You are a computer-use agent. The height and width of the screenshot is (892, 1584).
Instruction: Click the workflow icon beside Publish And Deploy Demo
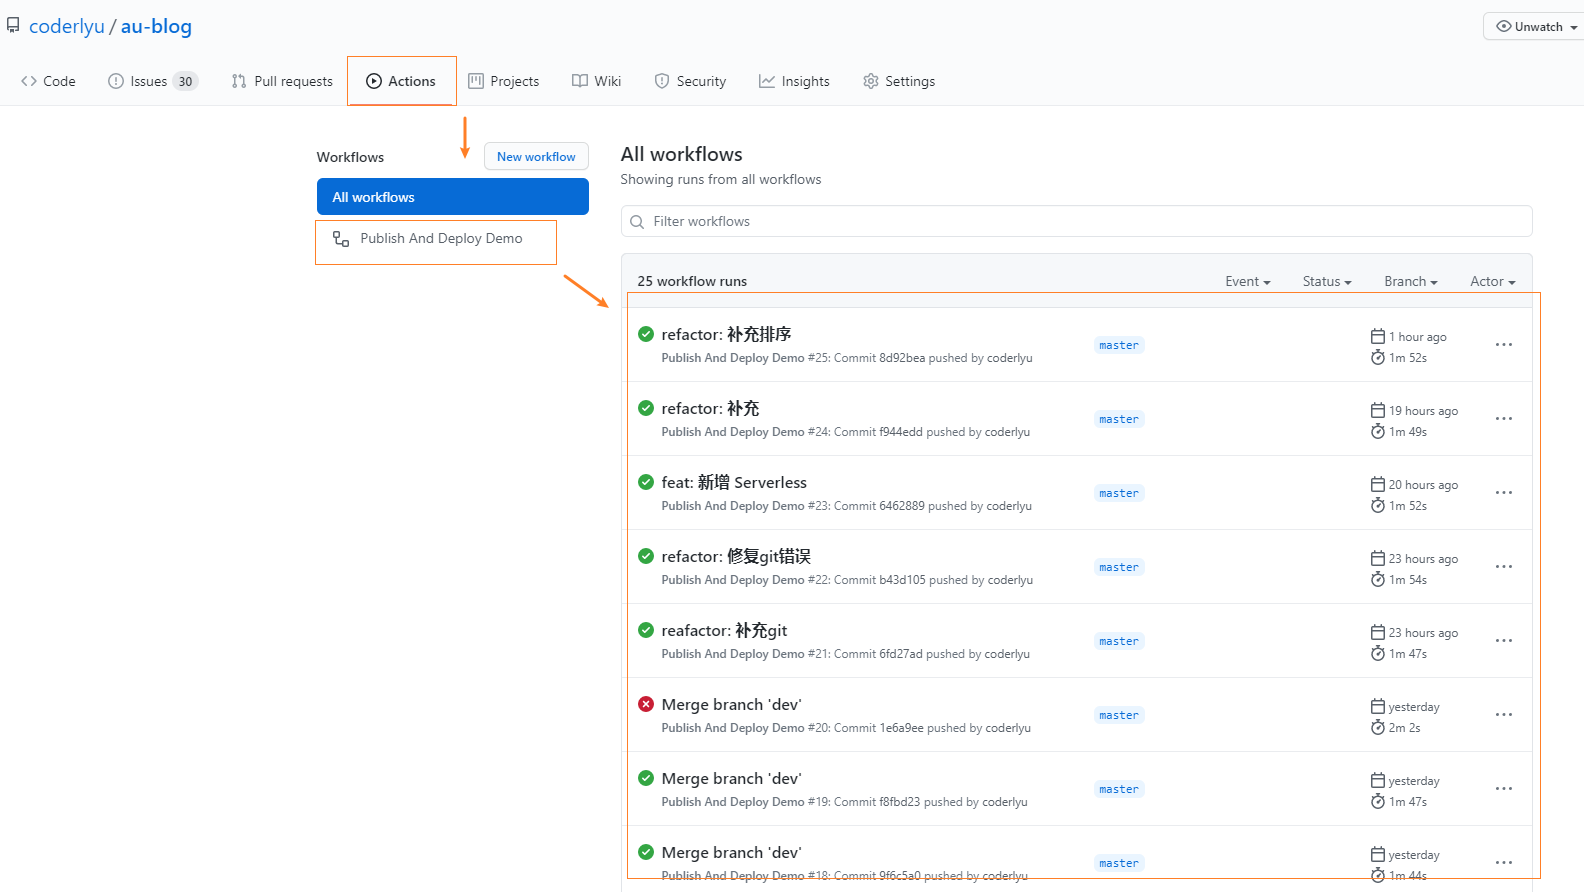tap(341, 239)
